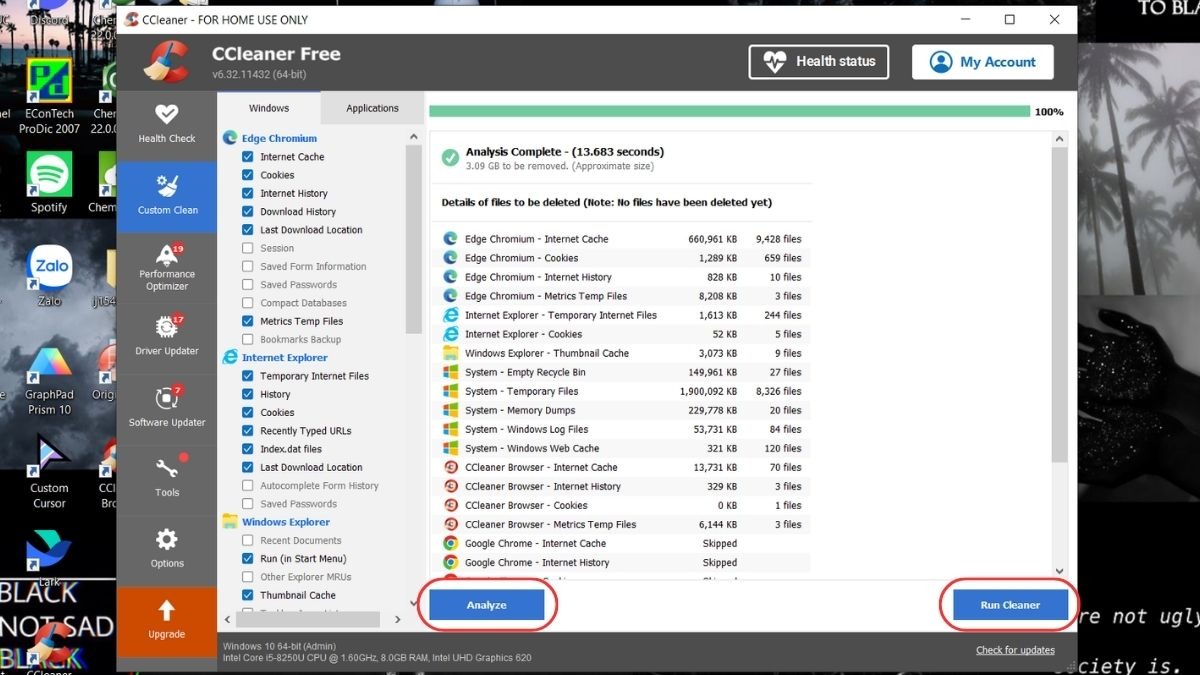The height and width of the screenshot is (675, 1200).
Task: Check the Recent Documents option
Action: pyautogui.click(x=248, y=540)
